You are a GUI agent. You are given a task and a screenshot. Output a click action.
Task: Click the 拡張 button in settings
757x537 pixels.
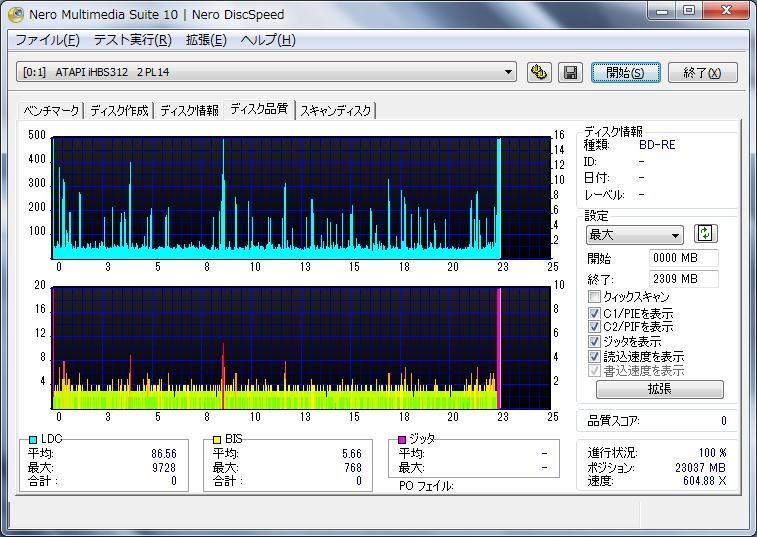click(659, 389)
